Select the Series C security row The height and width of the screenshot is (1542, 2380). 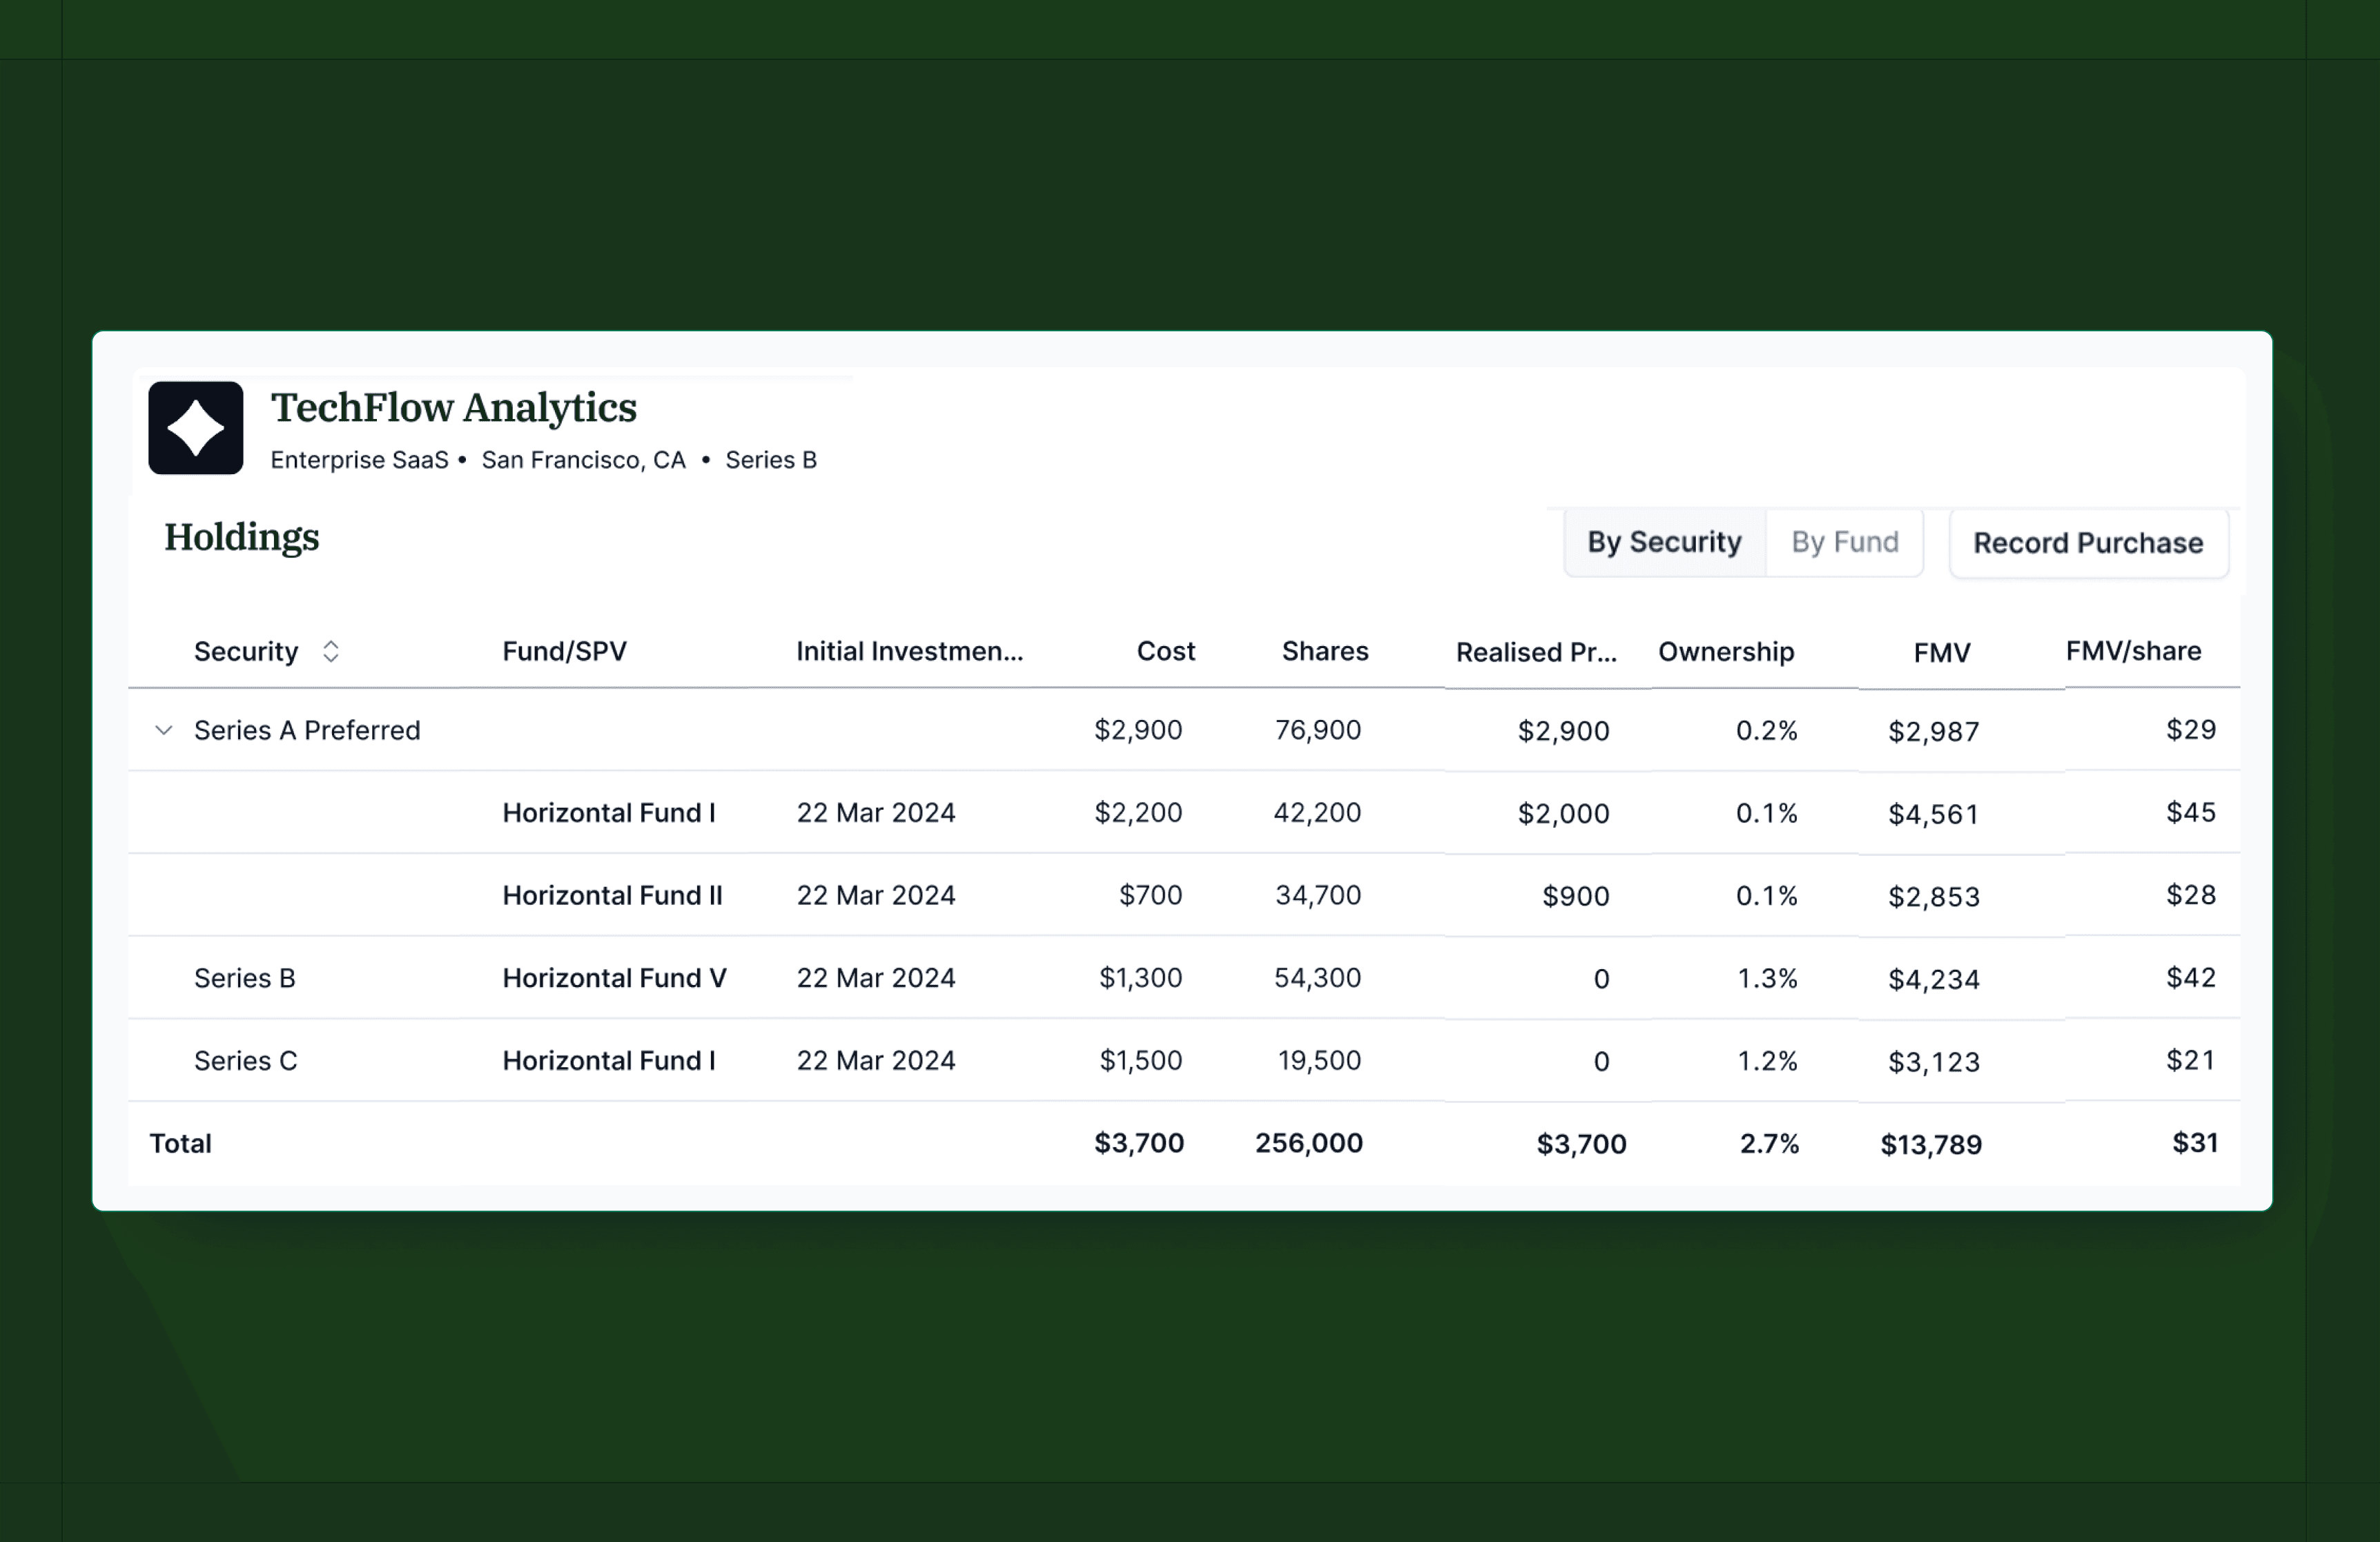pos(246,1061)
